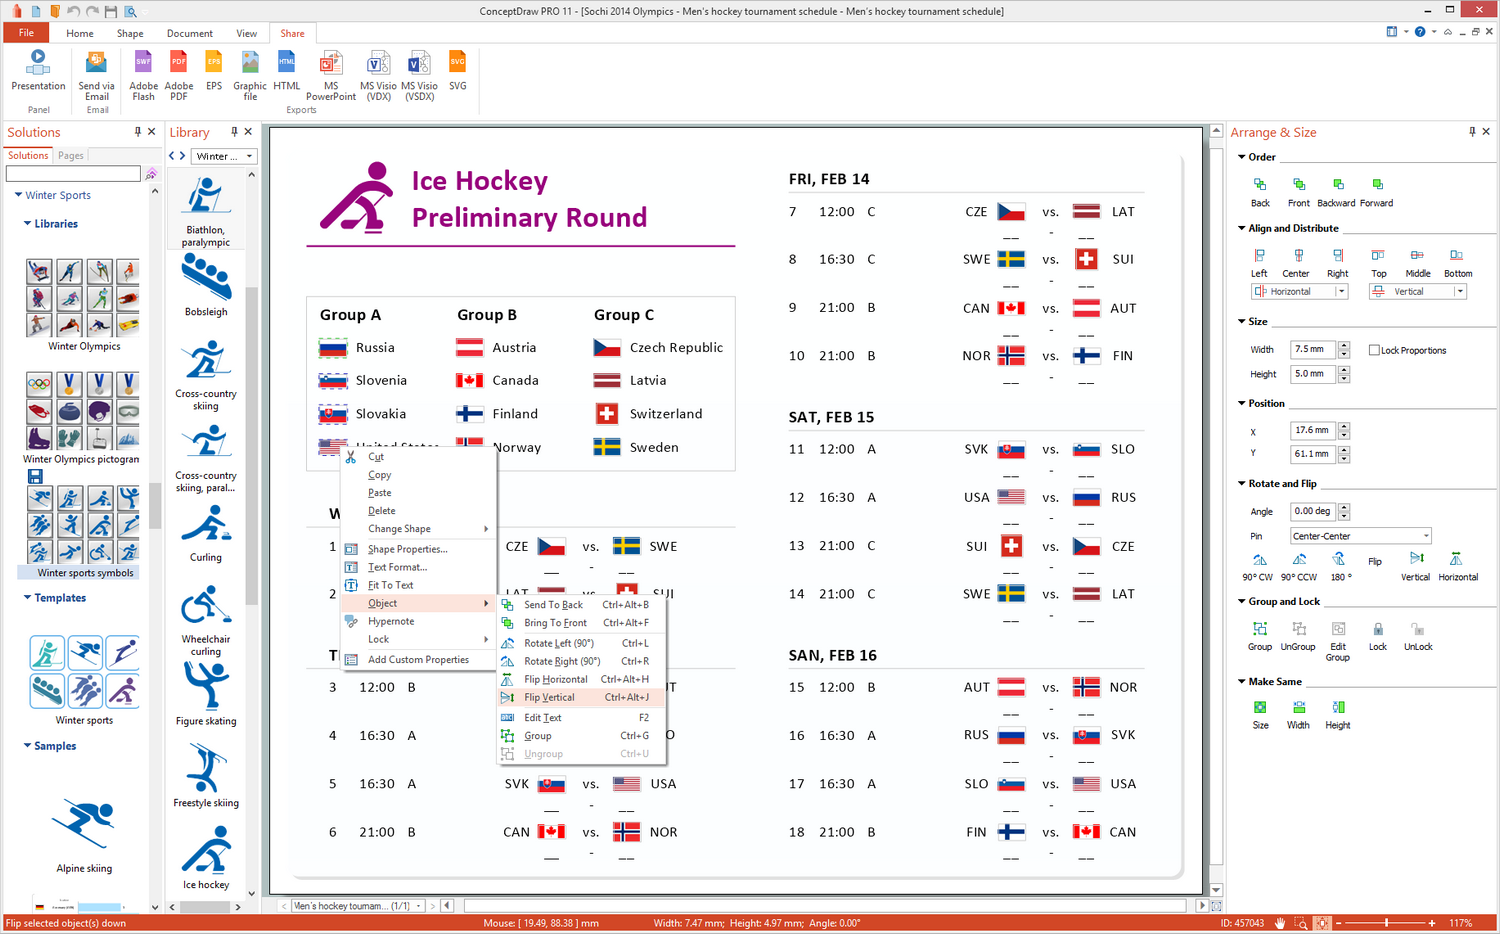Viewport: 1500px width, 934px height.
Task: Move object Forward one level
Action: click(1377, 191)
